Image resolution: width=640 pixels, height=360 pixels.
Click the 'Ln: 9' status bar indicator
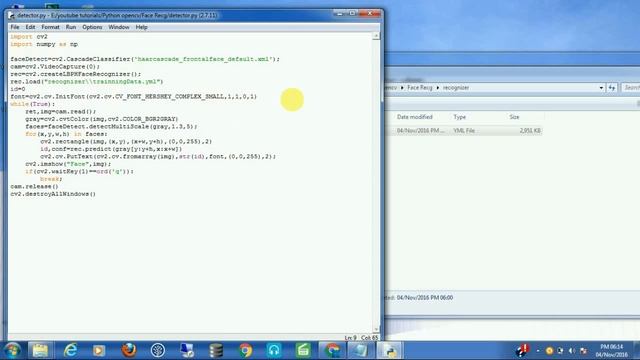(x=351, y=338)
